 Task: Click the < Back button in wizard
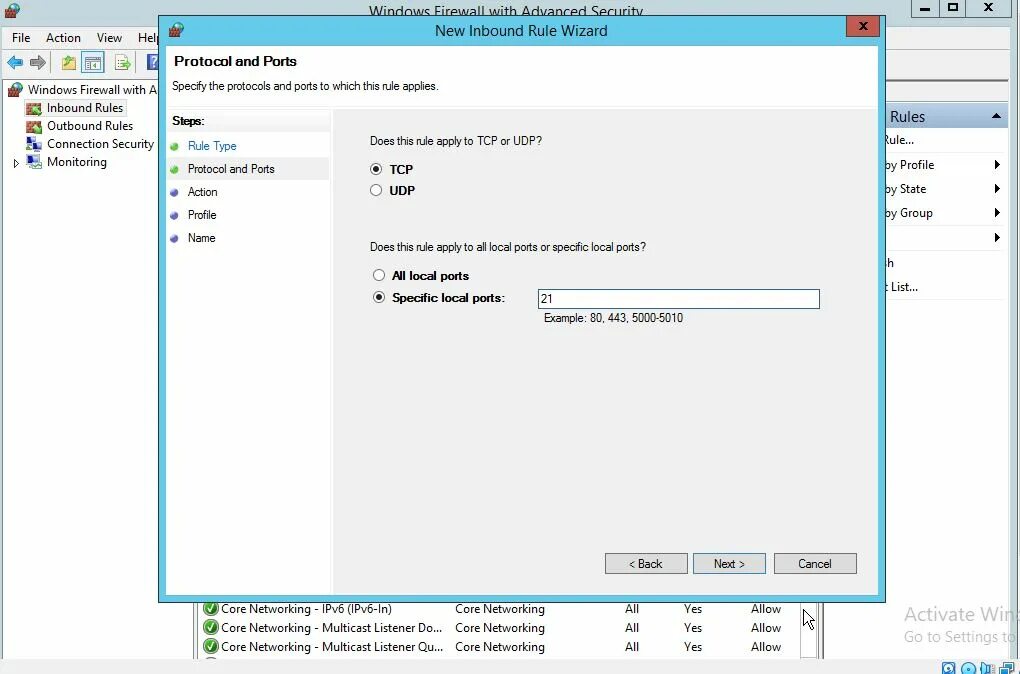pyautogui.click(x=646, y=563)
